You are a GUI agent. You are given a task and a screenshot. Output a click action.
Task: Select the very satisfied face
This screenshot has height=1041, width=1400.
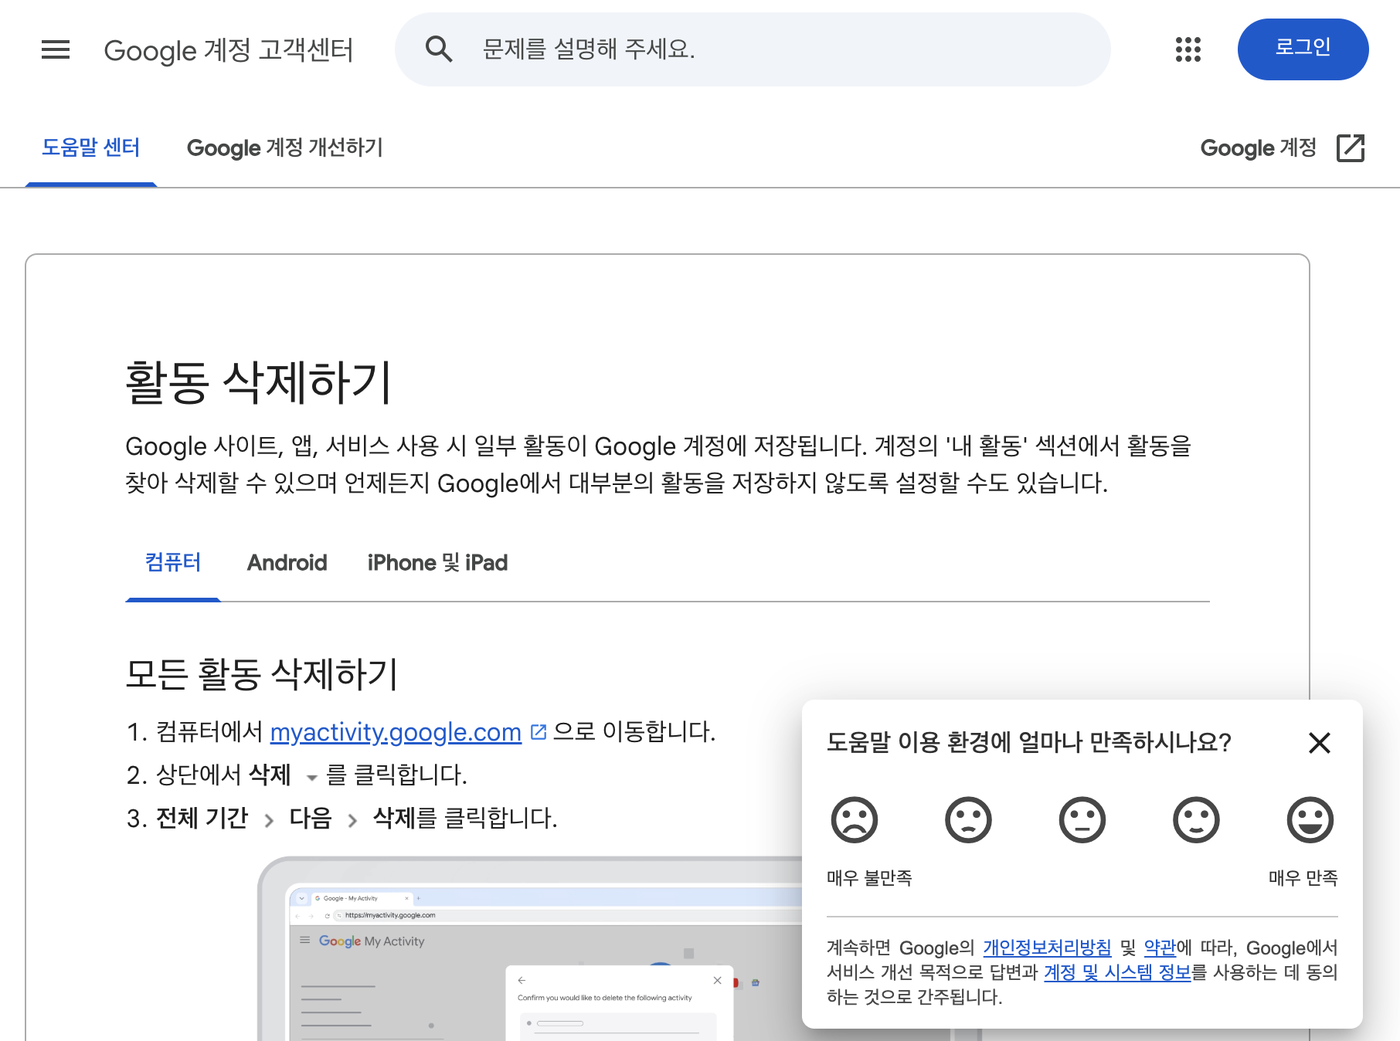1310,820
